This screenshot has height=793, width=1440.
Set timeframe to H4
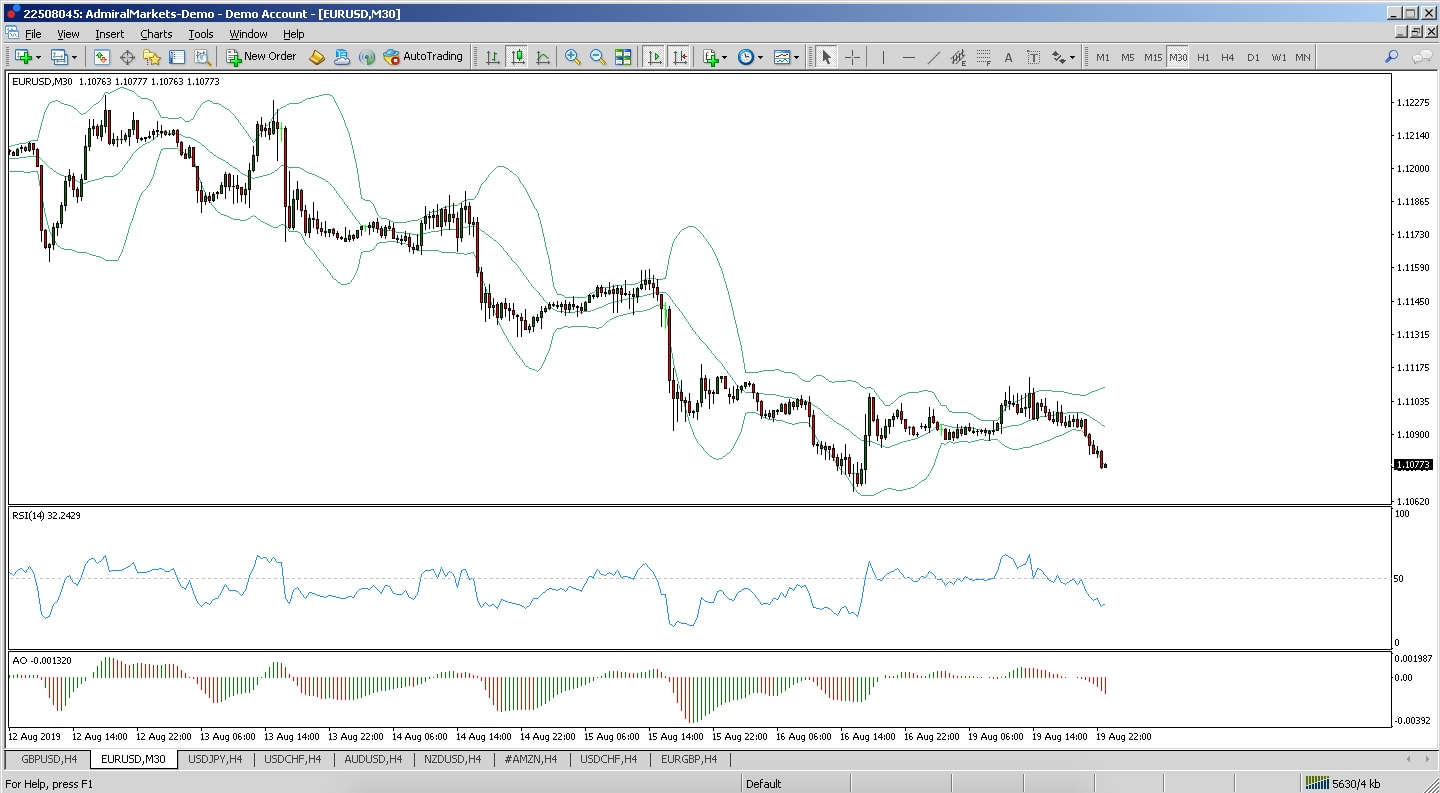coord(1228,57)
